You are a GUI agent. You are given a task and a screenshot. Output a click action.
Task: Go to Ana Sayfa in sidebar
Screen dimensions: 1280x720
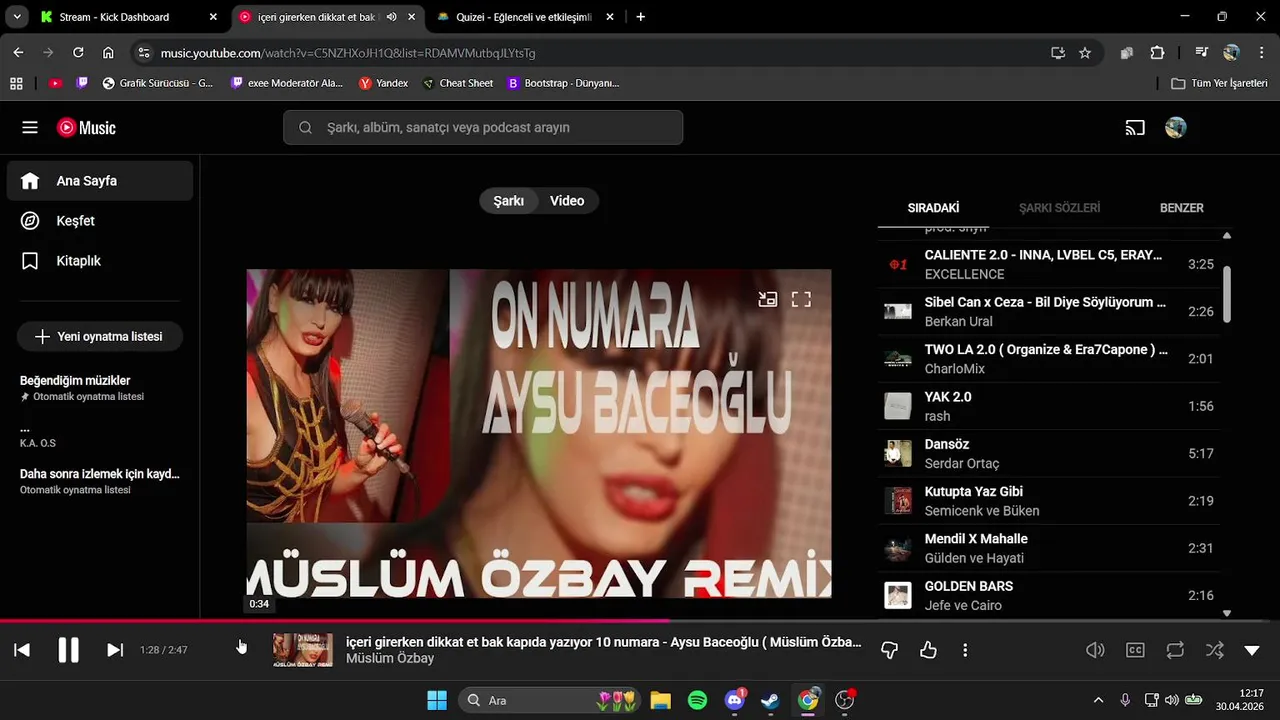click(x=100, y=181)
